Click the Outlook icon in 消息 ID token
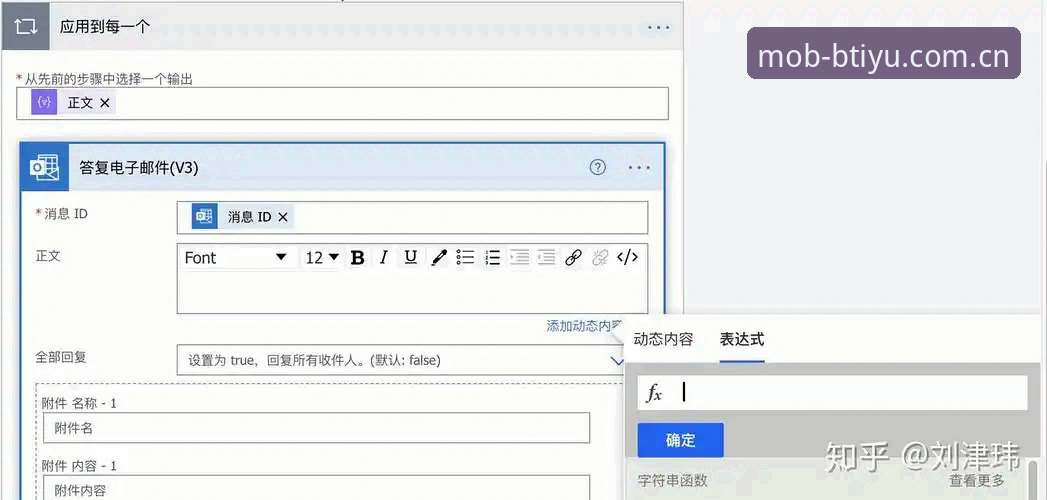The image size is (1047, 500). [204, 216]
